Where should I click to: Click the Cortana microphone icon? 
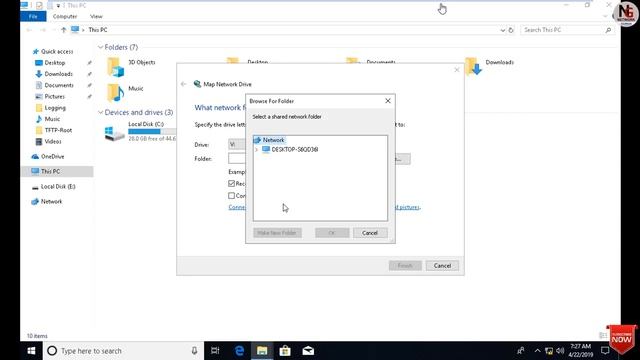click(x=194, y=351)
